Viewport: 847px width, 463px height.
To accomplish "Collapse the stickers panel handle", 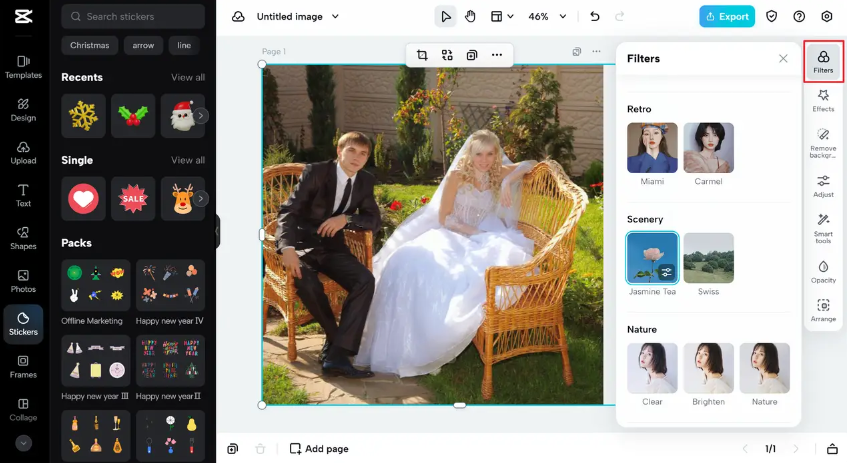I will 218,231.
